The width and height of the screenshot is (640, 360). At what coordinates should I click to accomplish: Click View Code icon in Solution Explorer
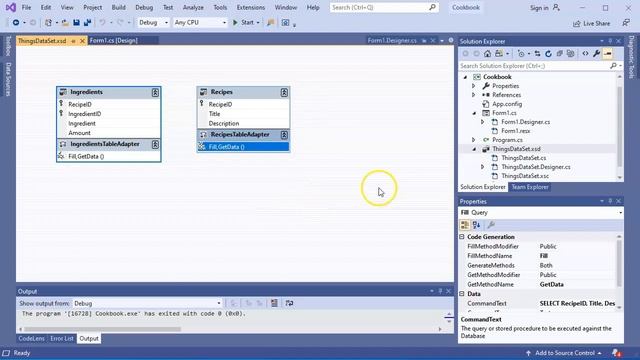[x=585, y=53]
